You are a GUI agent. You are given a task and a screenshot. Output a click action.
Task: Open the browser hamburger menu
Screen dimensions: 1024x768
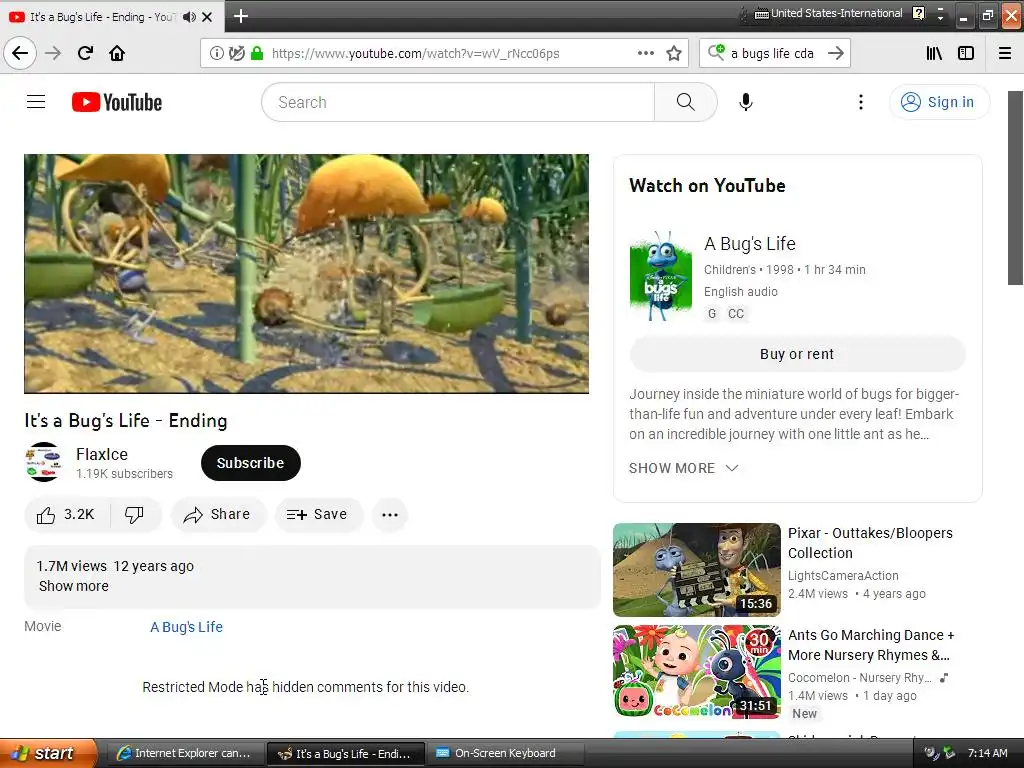(x=1005, y=53)
